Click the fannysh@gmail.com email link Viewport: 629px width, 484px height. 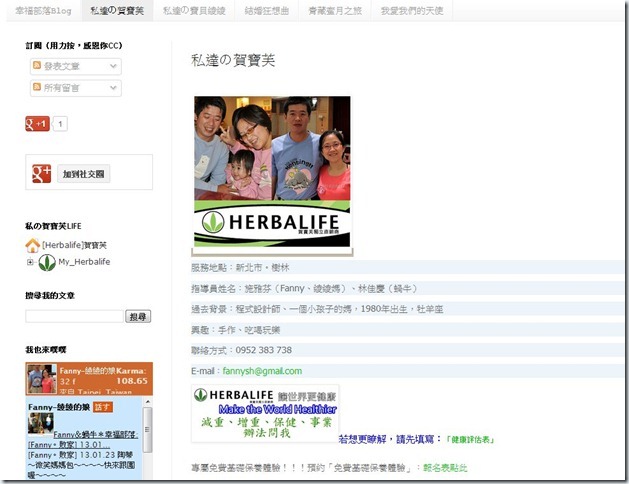[262, 371]
